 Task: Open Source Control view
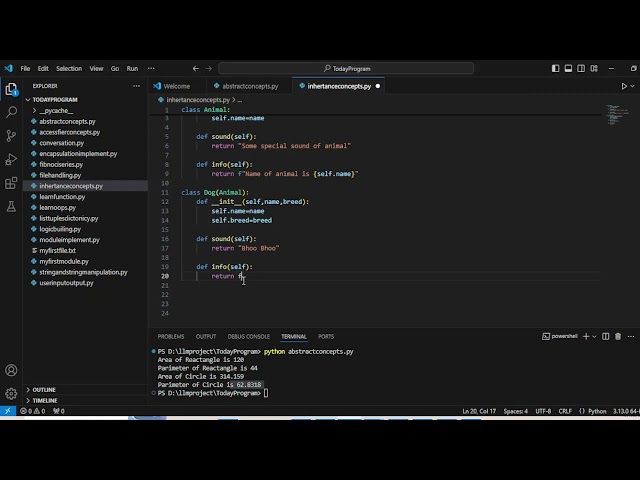(x=11, y=136)
